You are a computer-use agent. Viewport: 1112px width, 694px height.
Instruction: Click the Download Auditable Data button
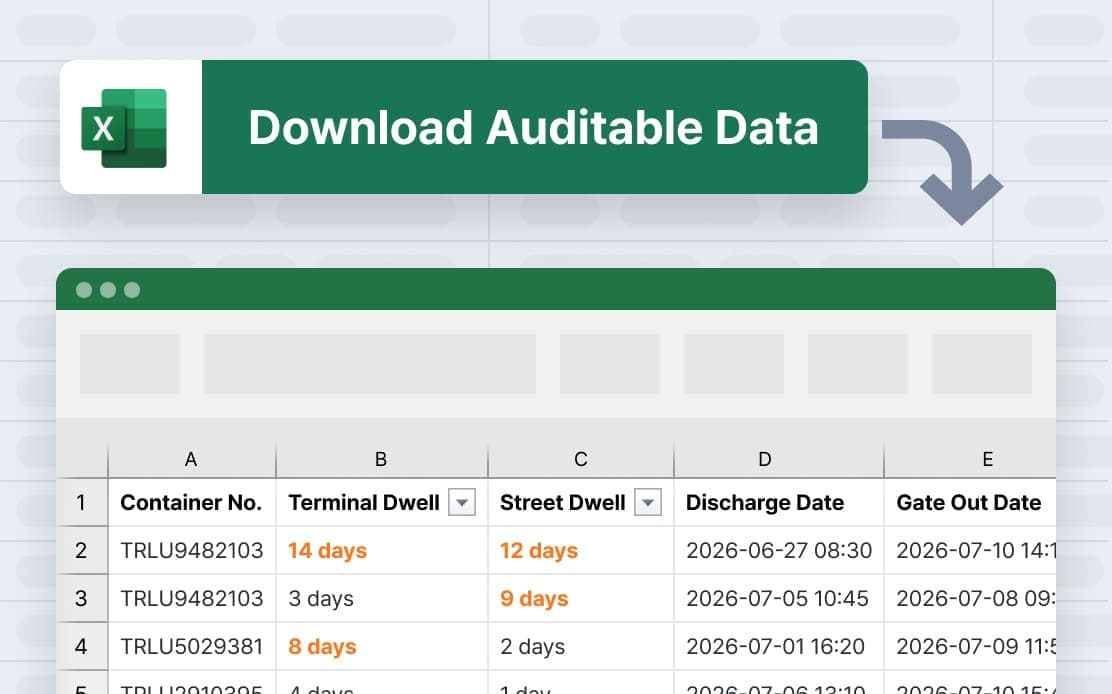(534, 127)
